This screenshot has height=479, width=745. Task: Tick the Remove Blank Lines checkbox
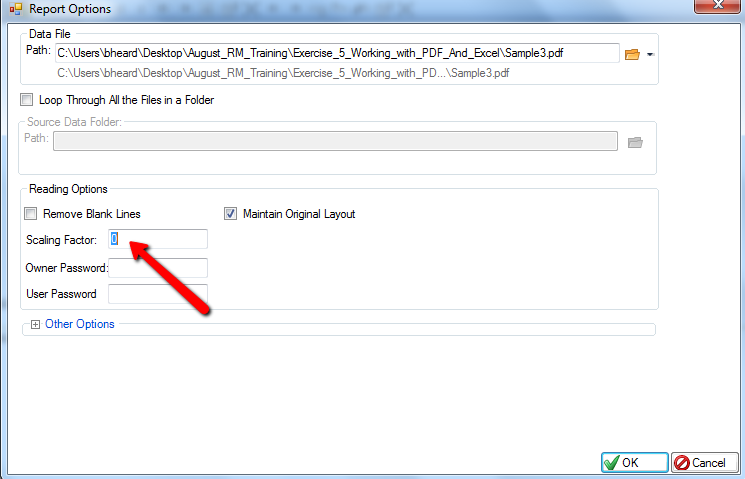(30, 214)
